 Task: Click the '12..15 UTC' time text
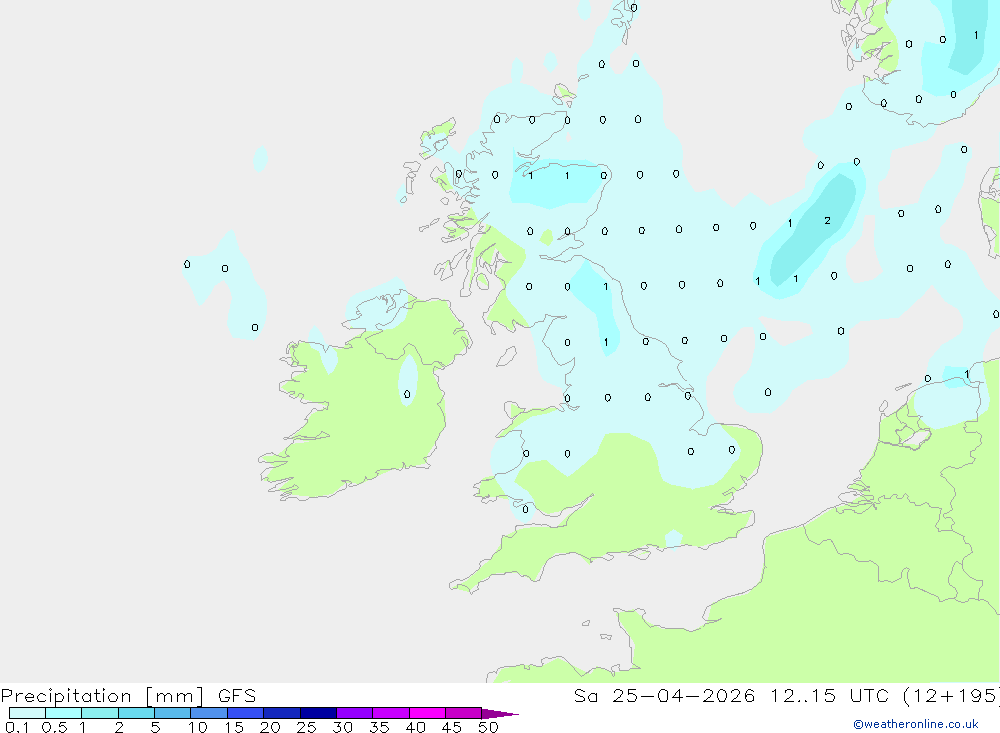click(x=828, y=696)
